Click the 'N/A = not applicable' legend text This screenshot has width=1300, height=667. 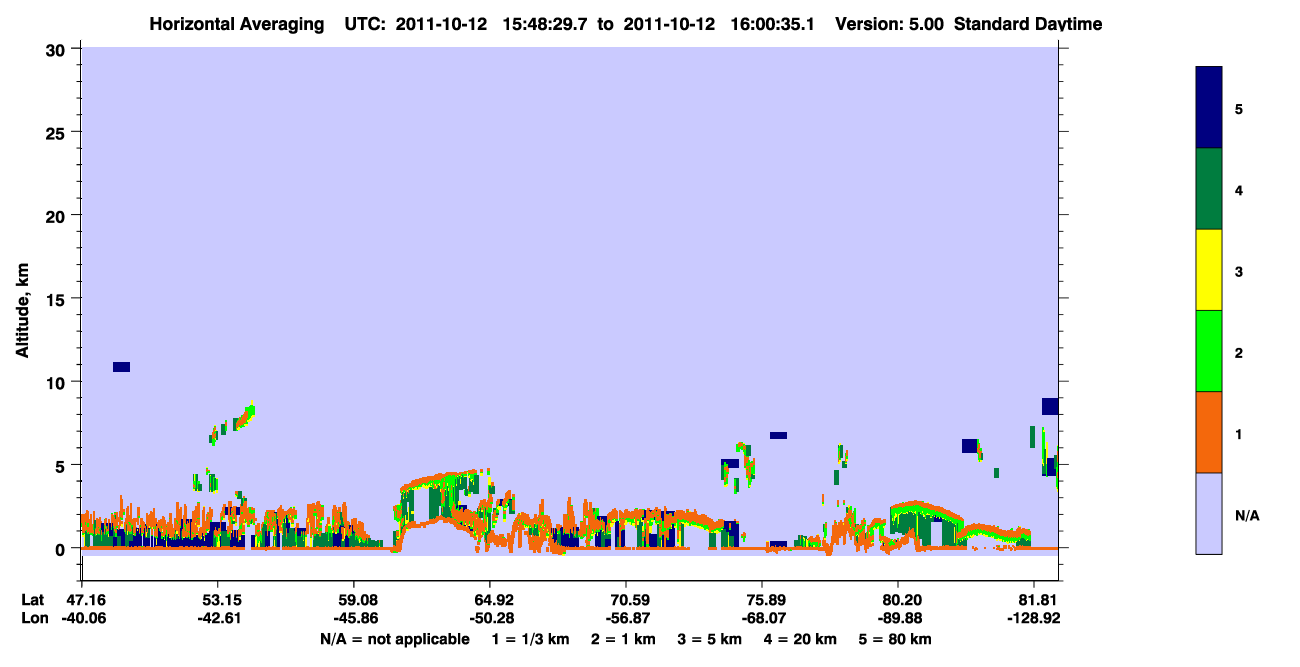[x=394, y=639]
